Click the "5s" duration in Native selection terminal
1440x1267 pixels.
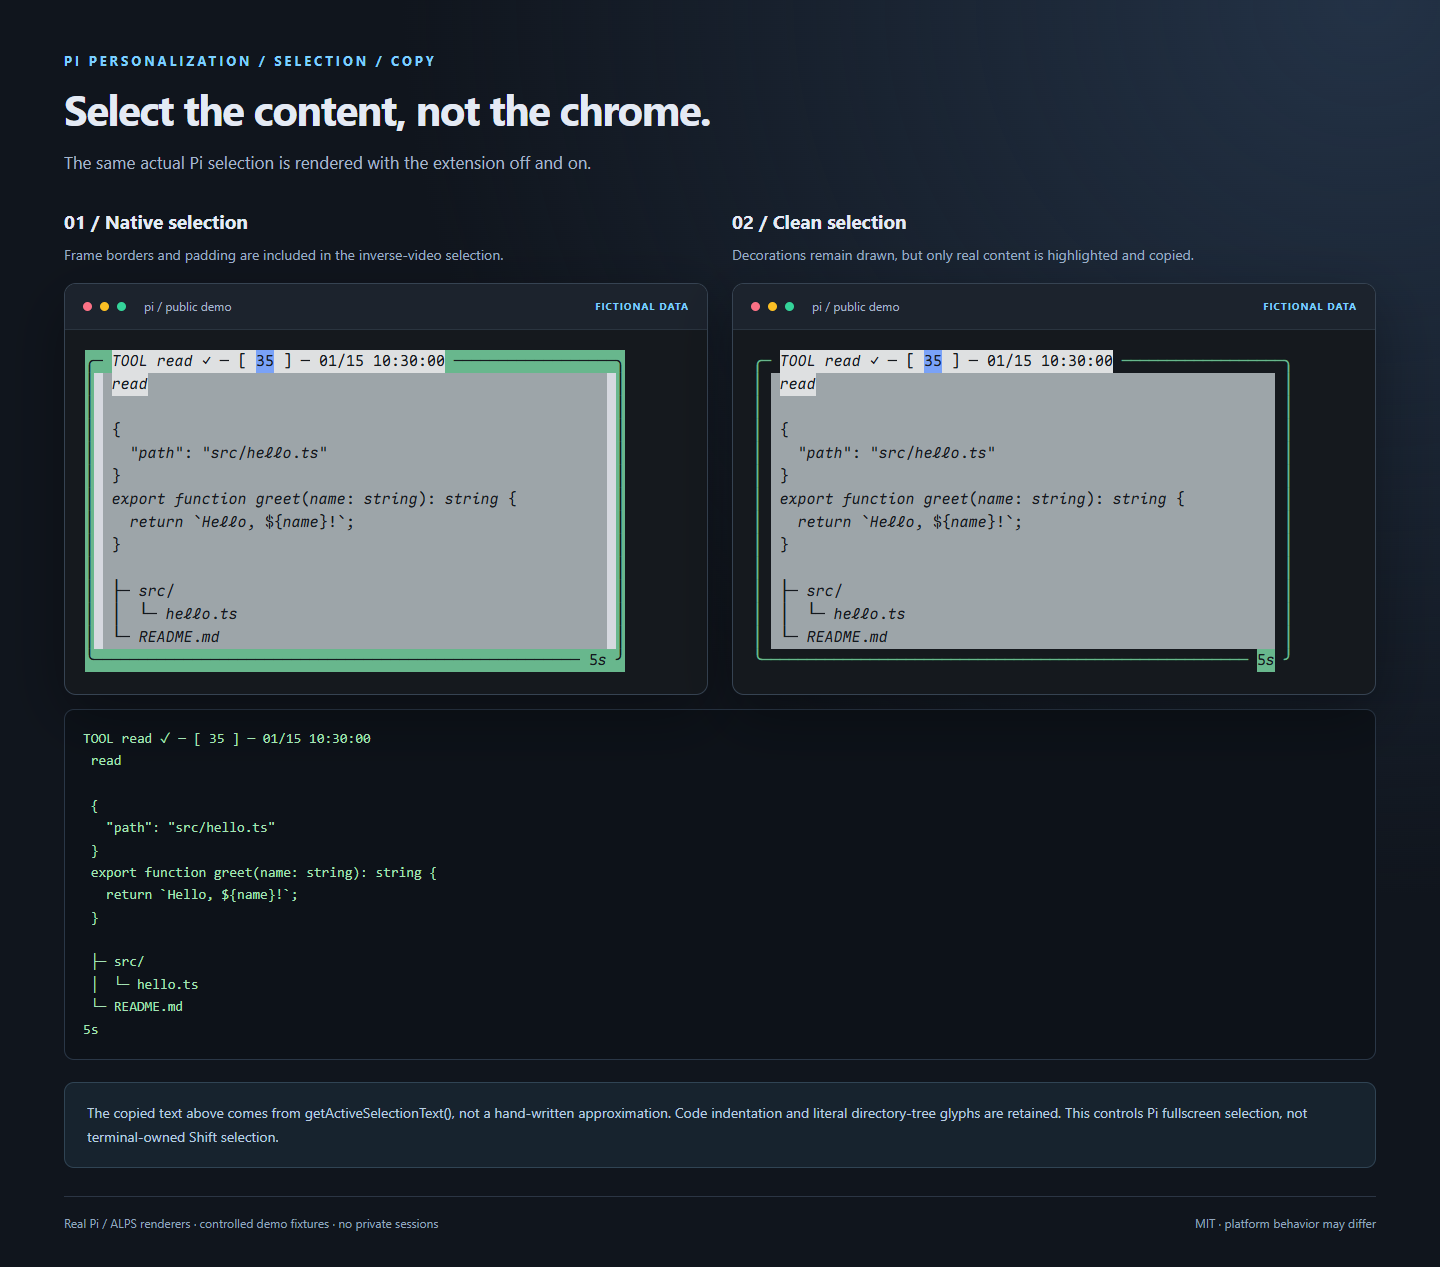pyautogui.click(x=598, y=660)
